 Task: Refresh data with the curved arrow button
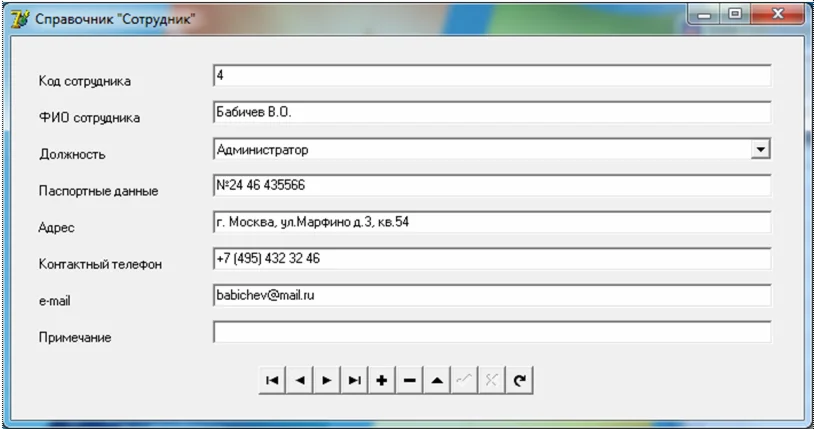pos(520,380)
